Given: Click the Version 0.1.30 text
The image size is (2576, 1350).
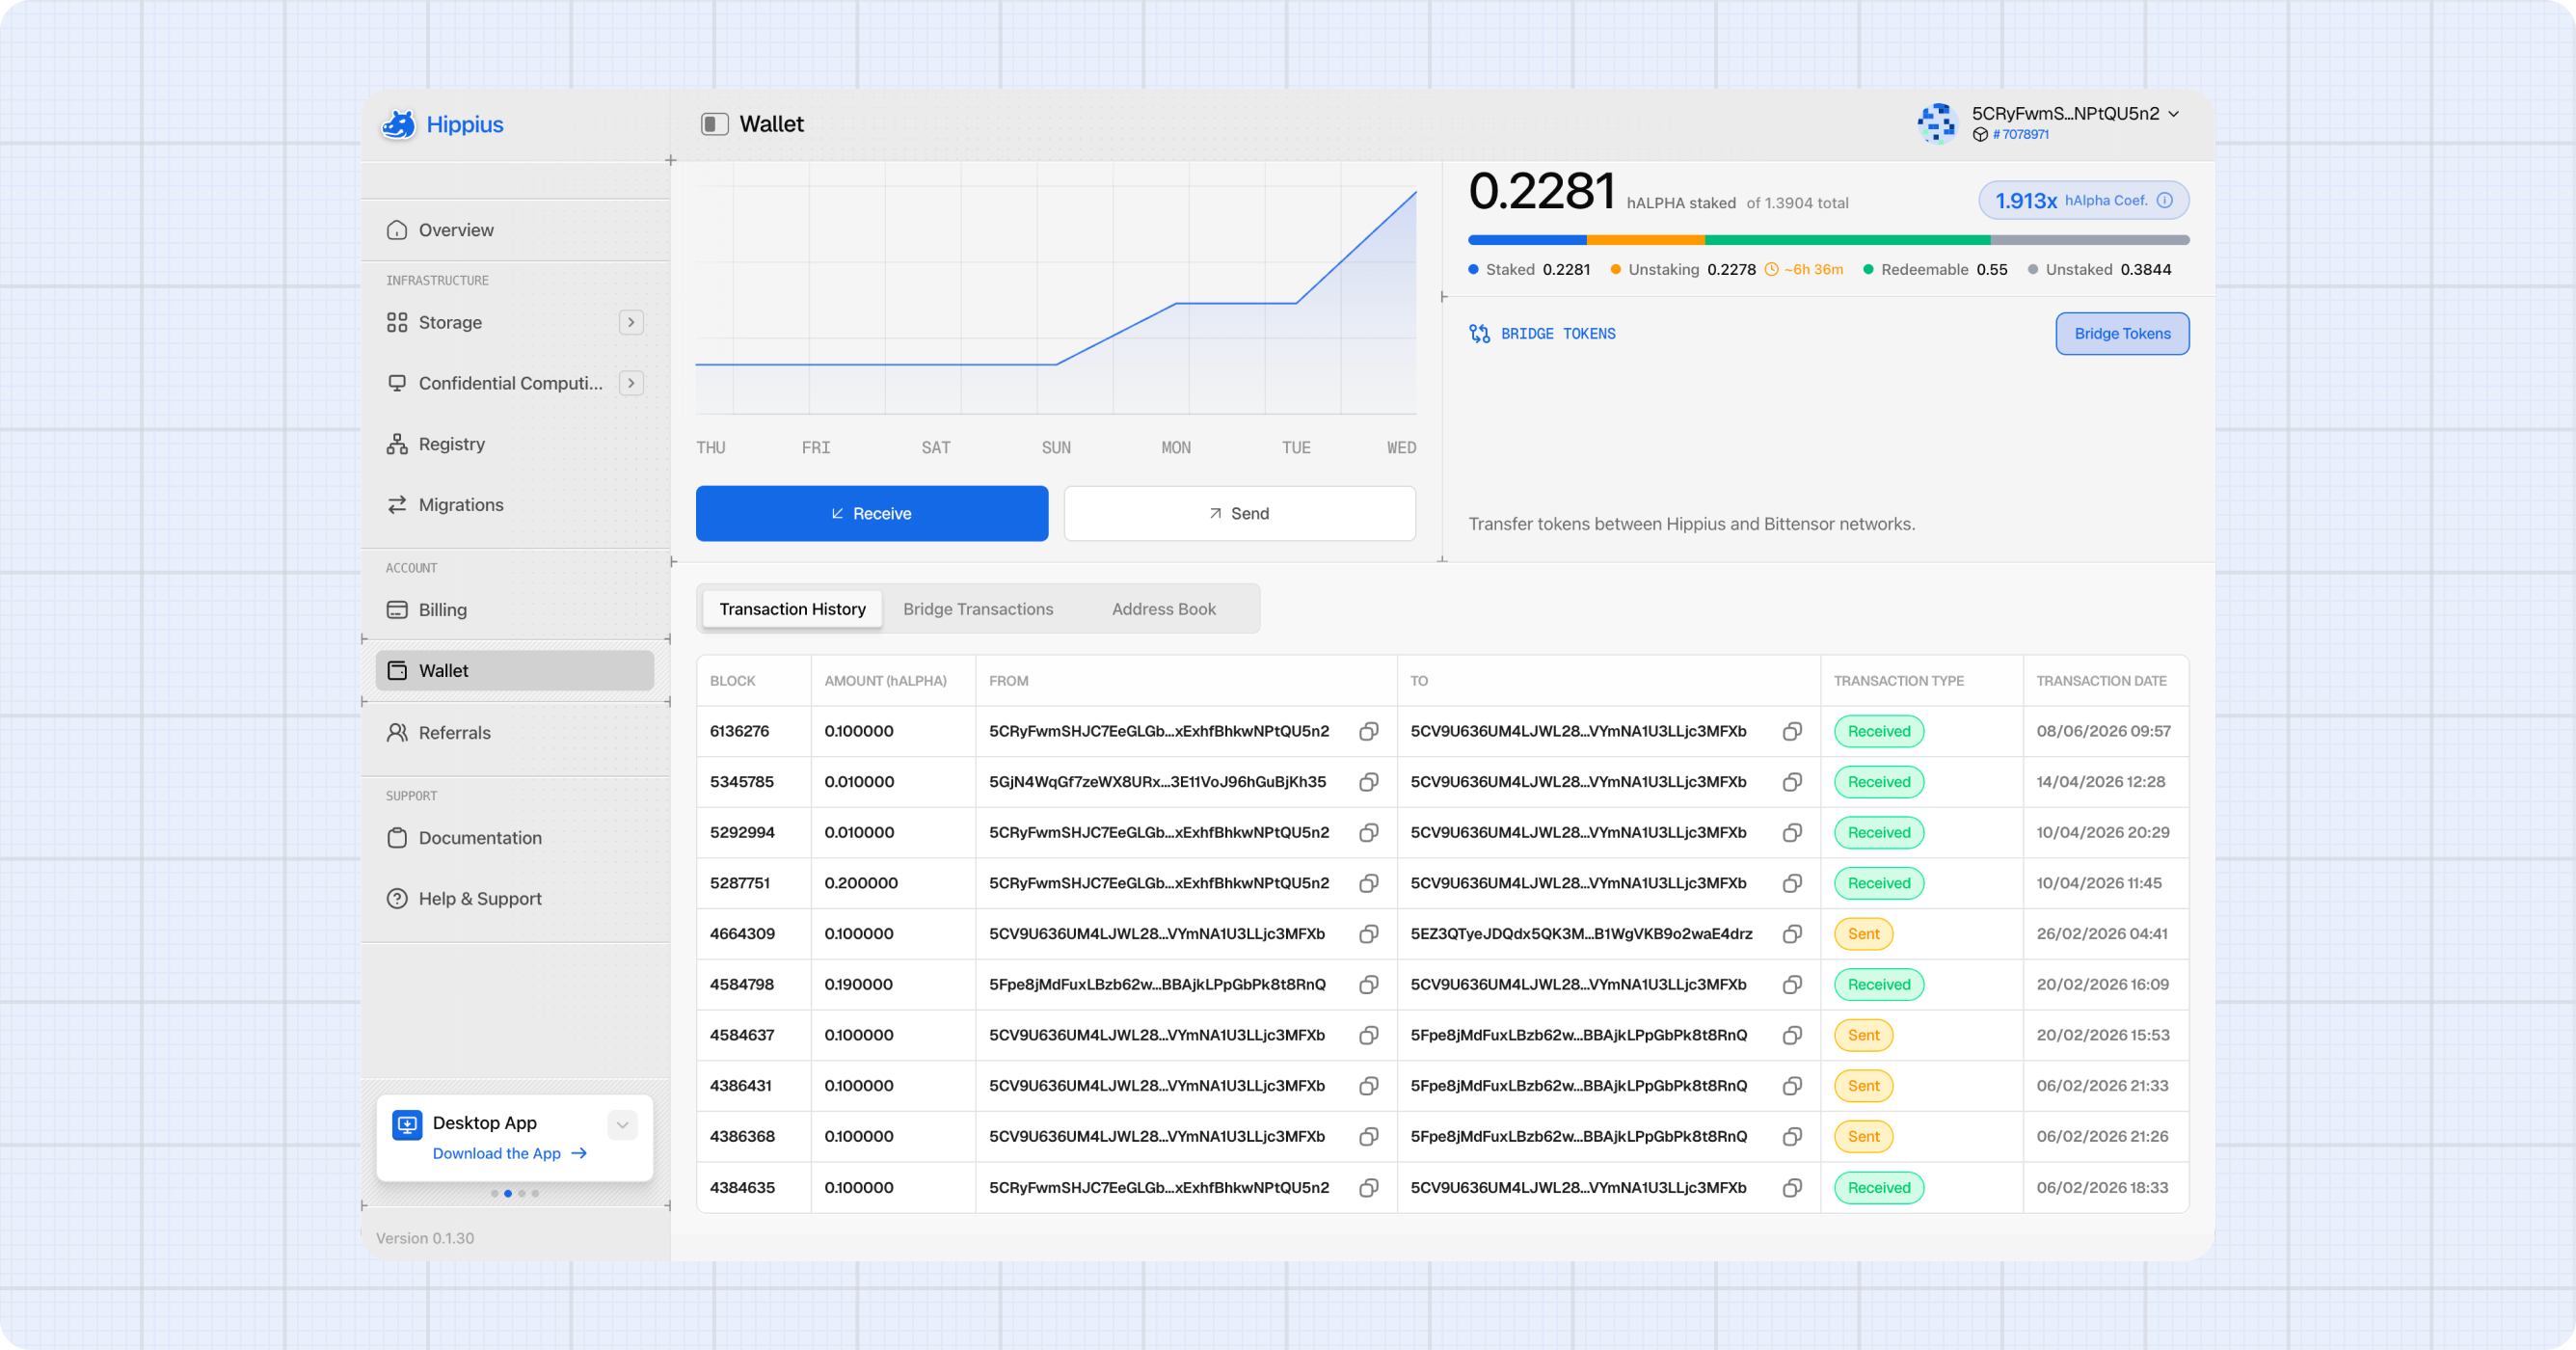Looking at the screenshot, I should [x=425, y=1238].
